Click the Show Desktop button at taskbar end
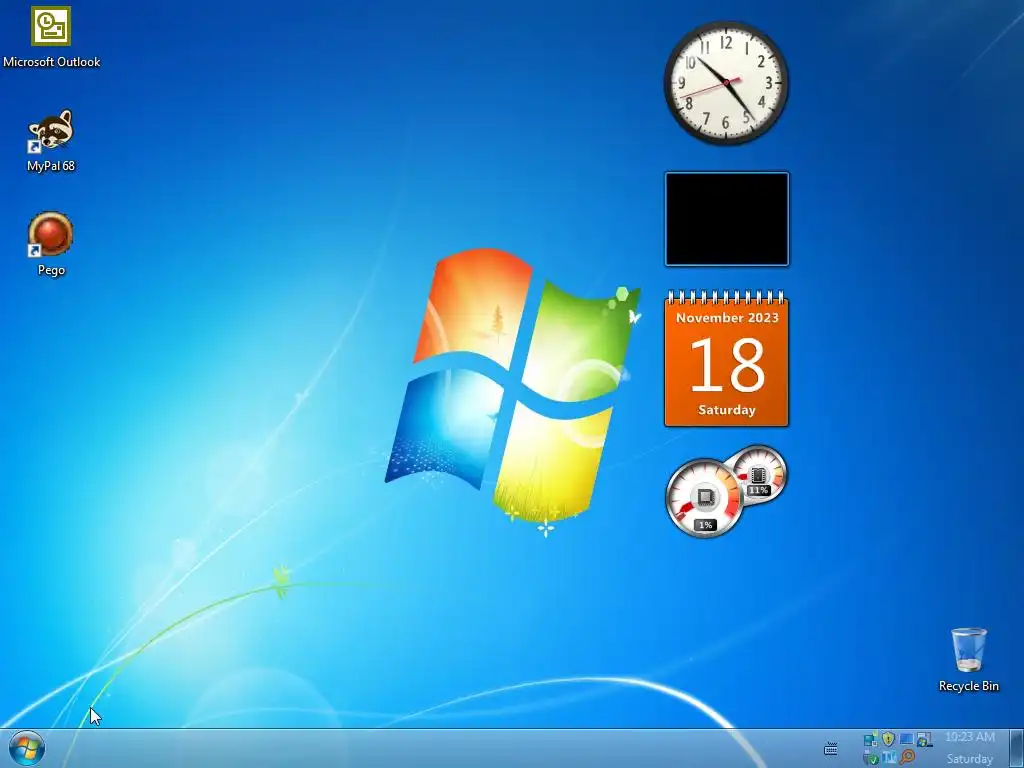Viewport: 1024px width, 768px height. (1016, 748)
